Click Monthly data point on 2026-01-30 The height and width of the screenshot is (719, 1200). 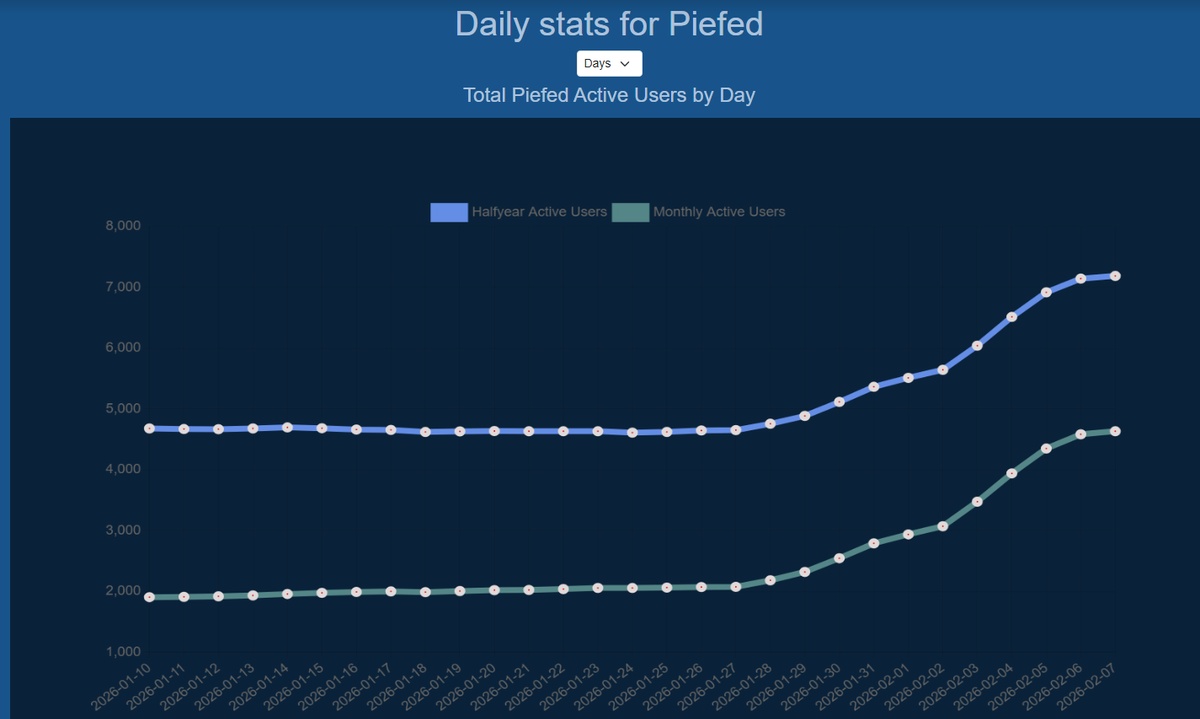[x=839, y=558]
